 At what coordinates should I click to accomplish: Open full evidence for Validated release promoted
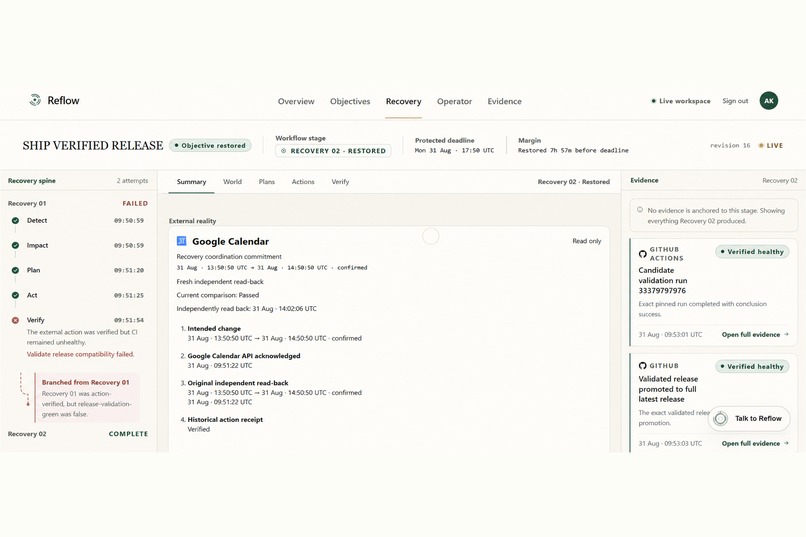(755, 443)
